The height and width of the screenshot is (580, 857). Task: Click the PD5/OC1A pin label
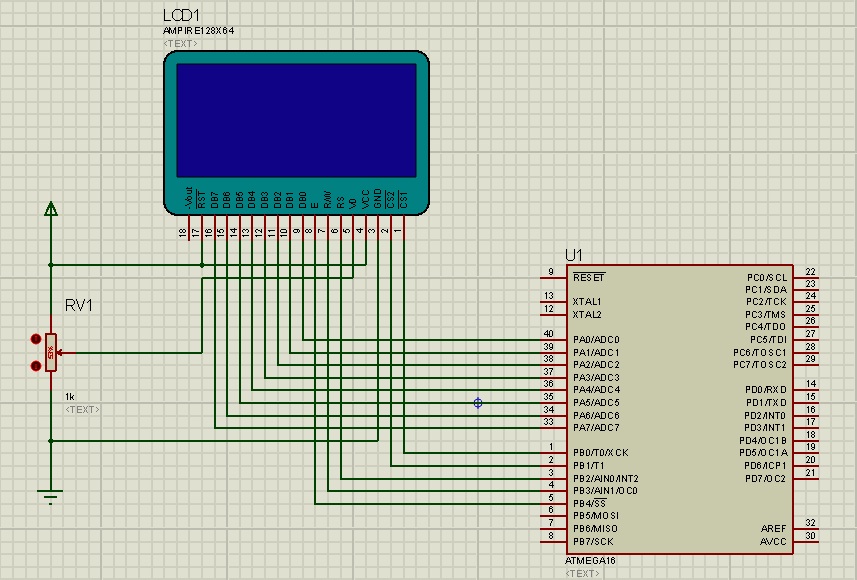point(764,453)
